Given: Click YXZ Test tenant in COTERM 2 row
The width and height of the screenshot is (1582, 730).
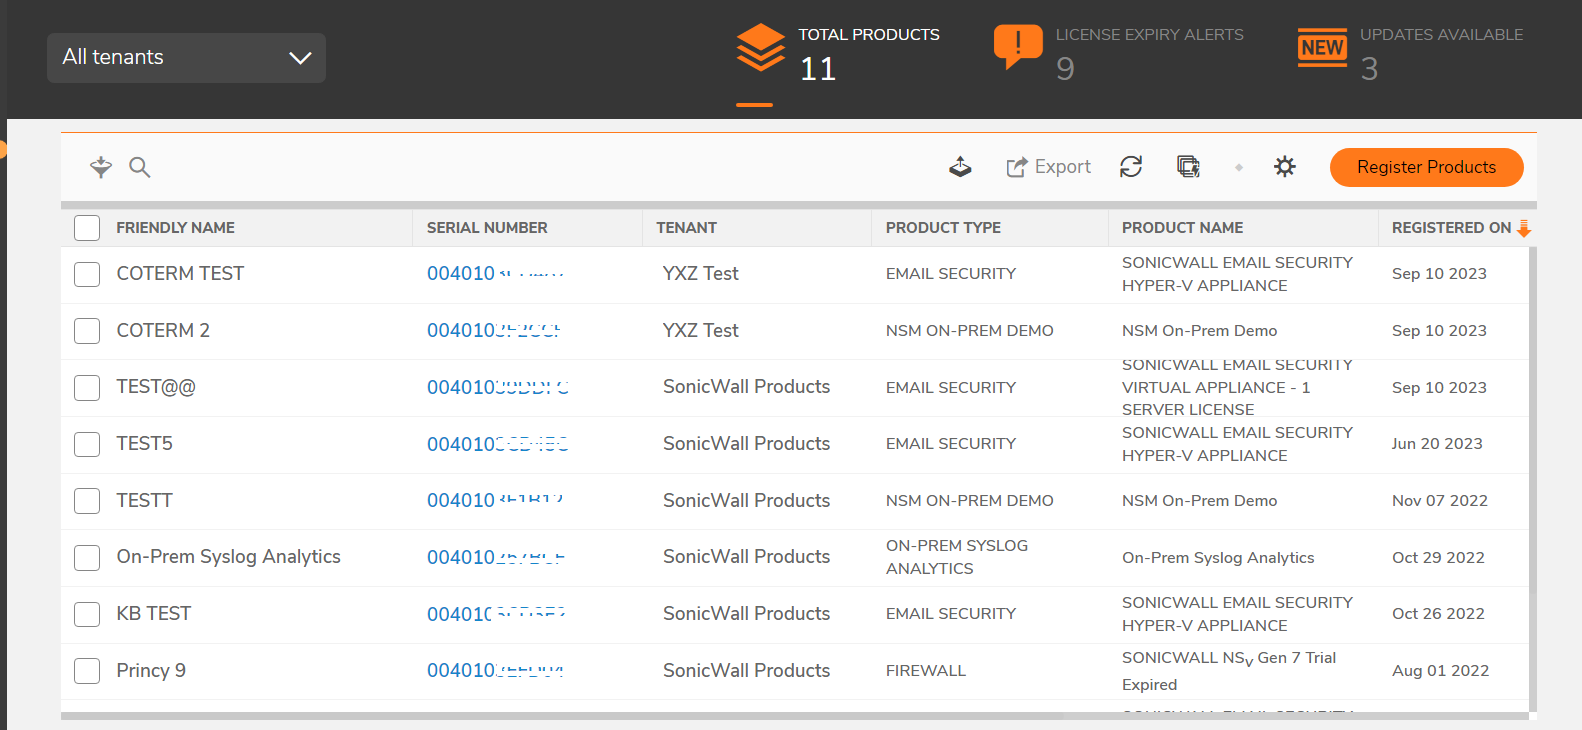Looking at the screenshot, I should 700,331.
